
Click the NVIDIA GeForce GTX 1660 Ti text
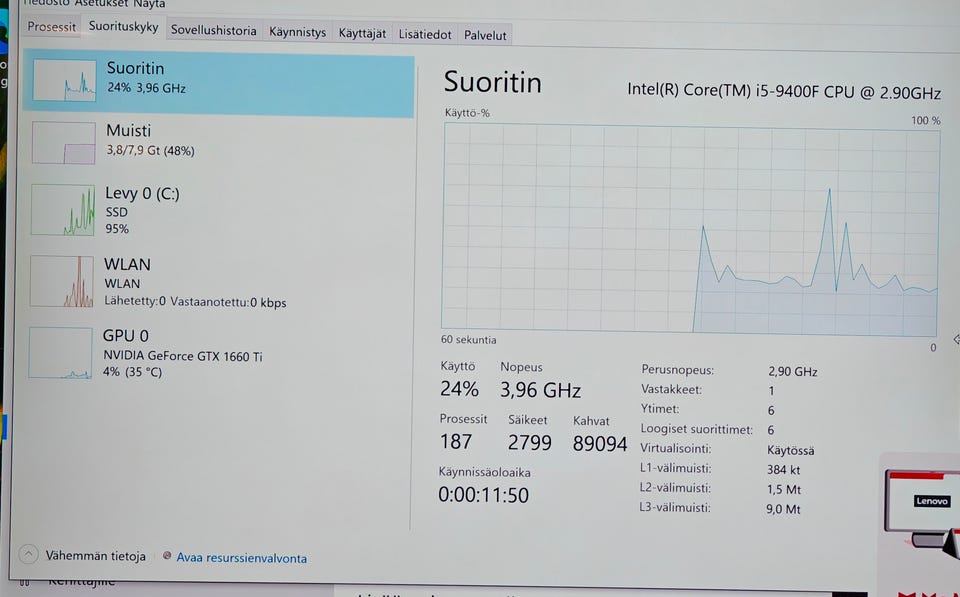(182, 356)
